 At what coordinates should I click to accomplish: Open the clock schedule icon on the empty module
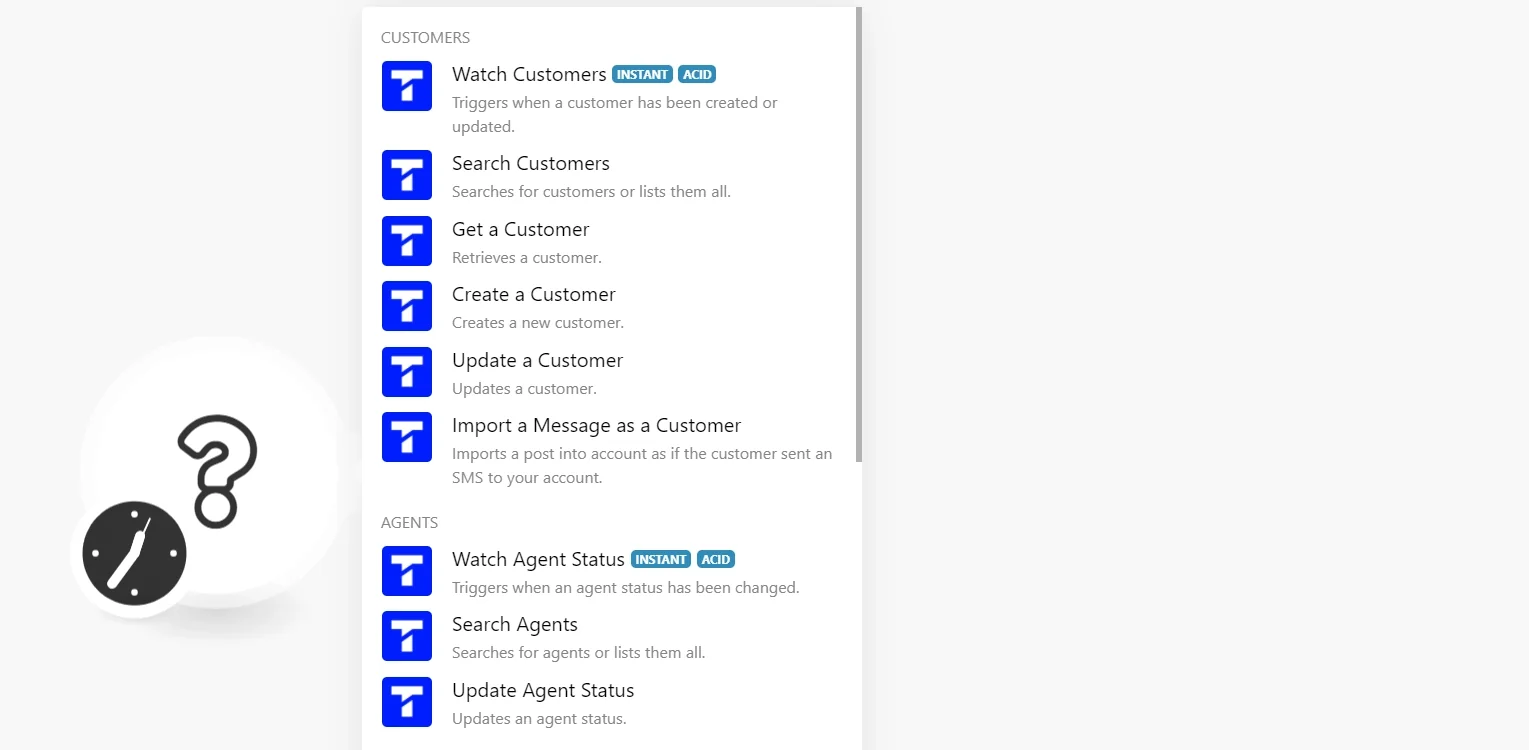(x=134, y=553)
